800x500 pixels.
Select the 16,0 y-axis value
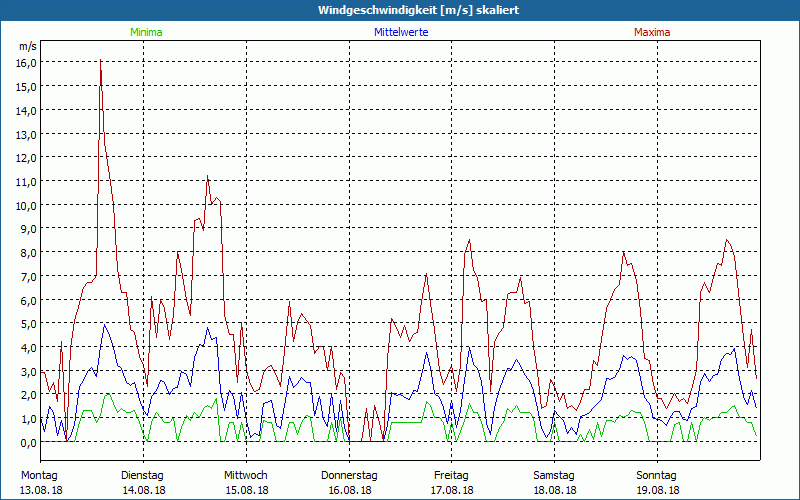(27, 62)
